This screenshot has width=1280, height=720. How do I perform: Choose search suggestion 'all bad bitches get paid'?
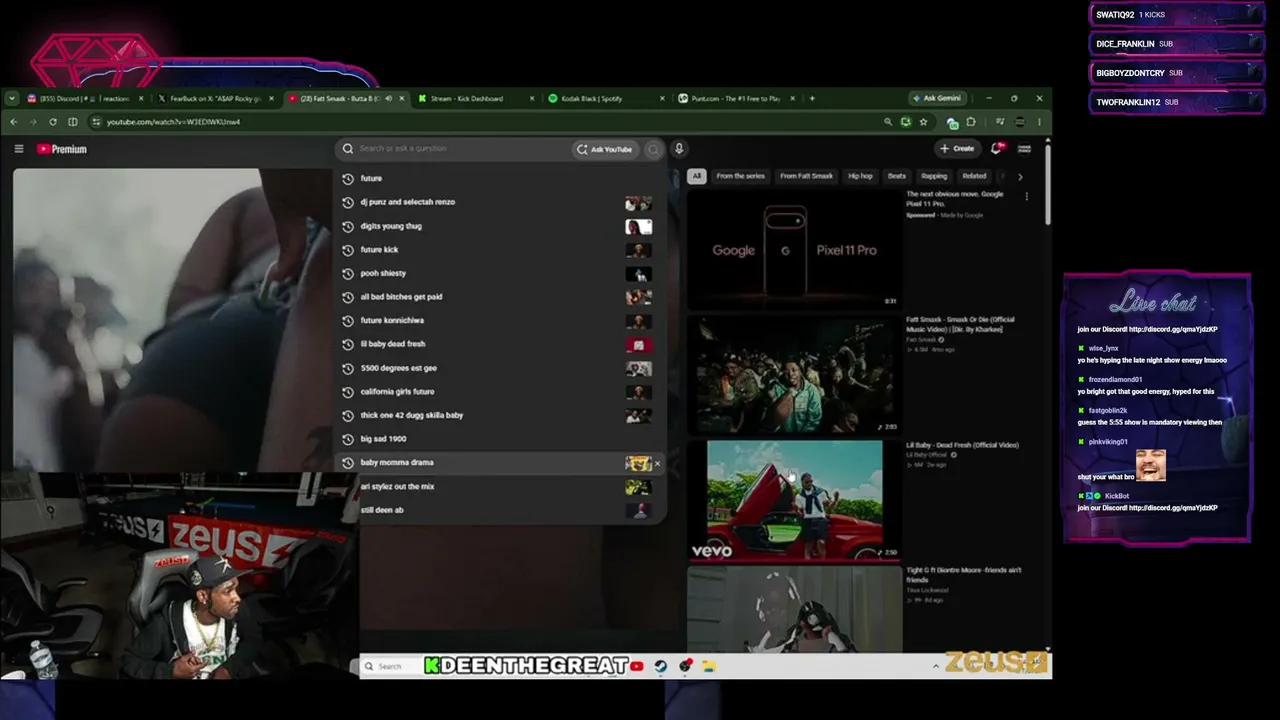pyautogui.click(x=500, y=297)
